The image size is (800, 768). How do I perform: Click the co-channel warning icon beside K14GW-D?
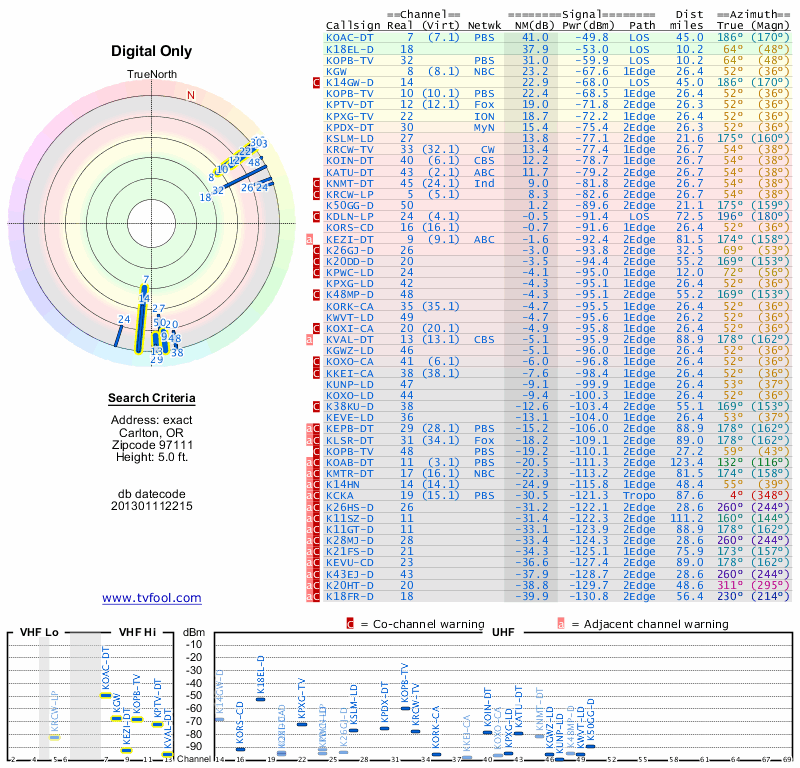coord(317,82)
